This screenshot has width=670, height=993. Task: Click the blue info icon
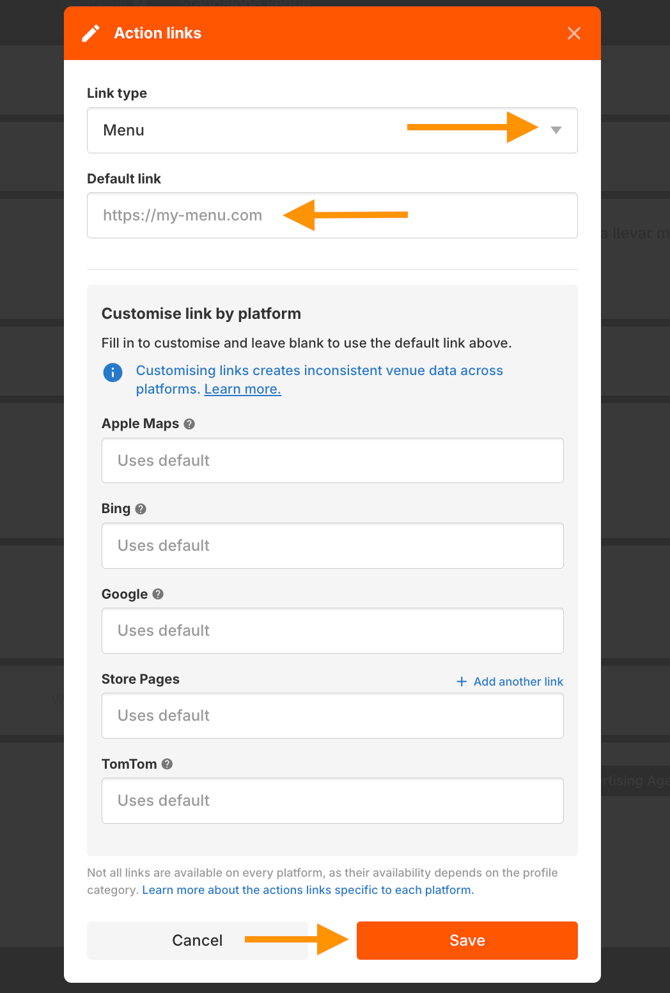tap(113, 372)
